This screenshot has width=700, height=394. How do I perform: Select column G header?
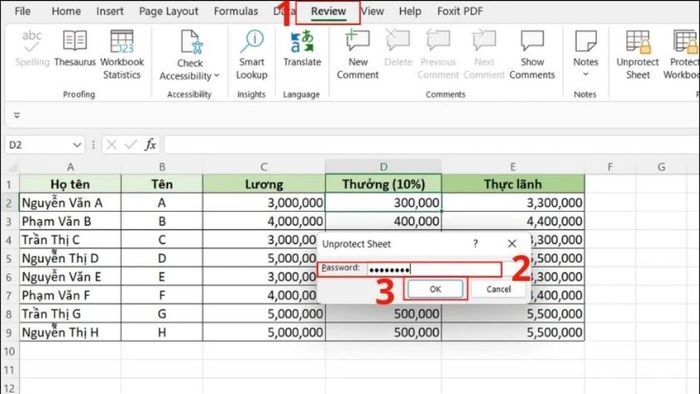click(661, 167)
